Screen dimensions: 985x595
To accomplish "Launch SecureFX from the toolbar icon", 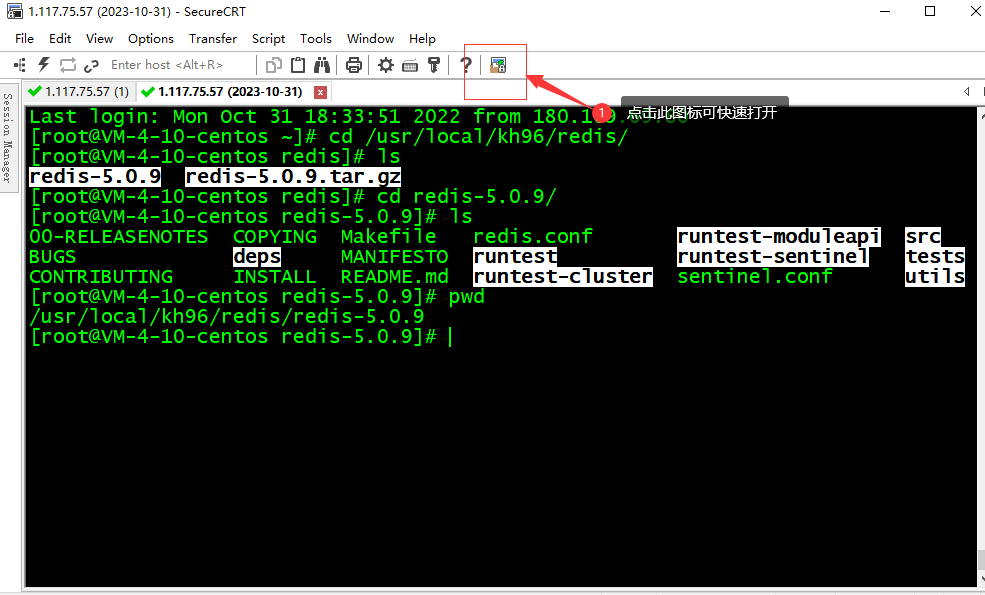I will click(x=498, y=65).
